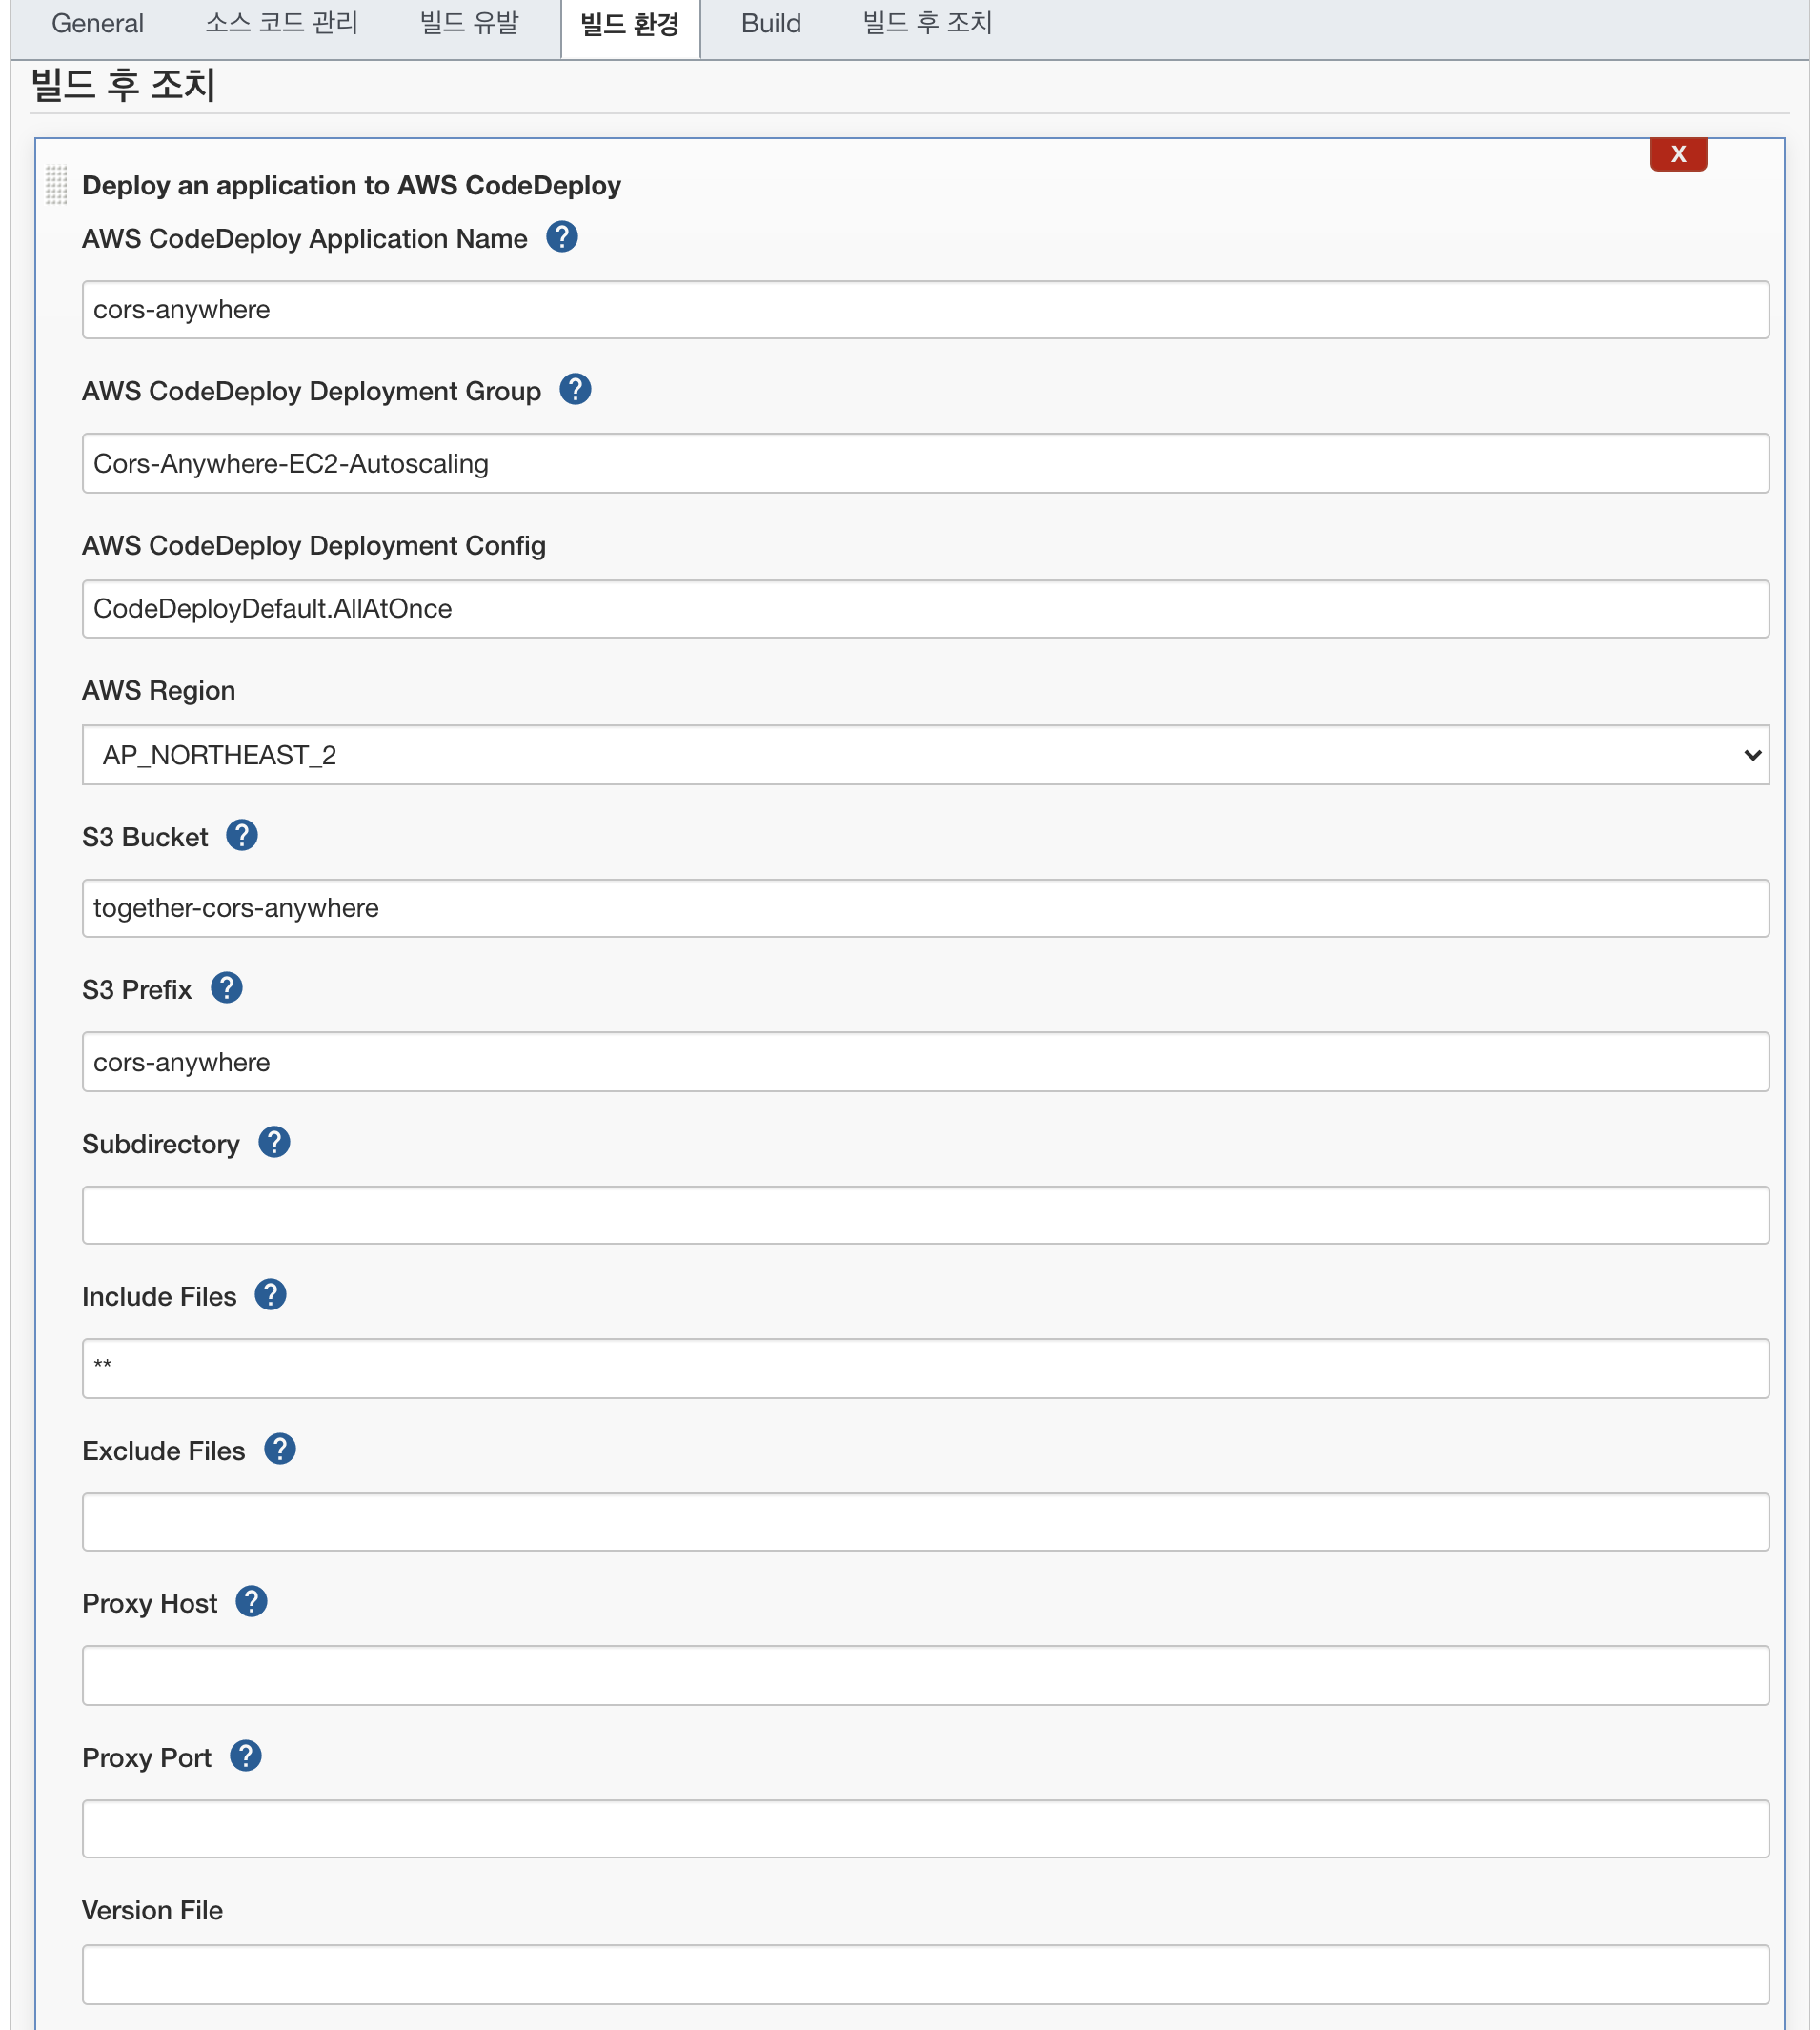Image resolution: width=1820 pixels, height=2030 pixels.
Task: Focus the empty Subdirectory input
Action: pos(925,1215)
